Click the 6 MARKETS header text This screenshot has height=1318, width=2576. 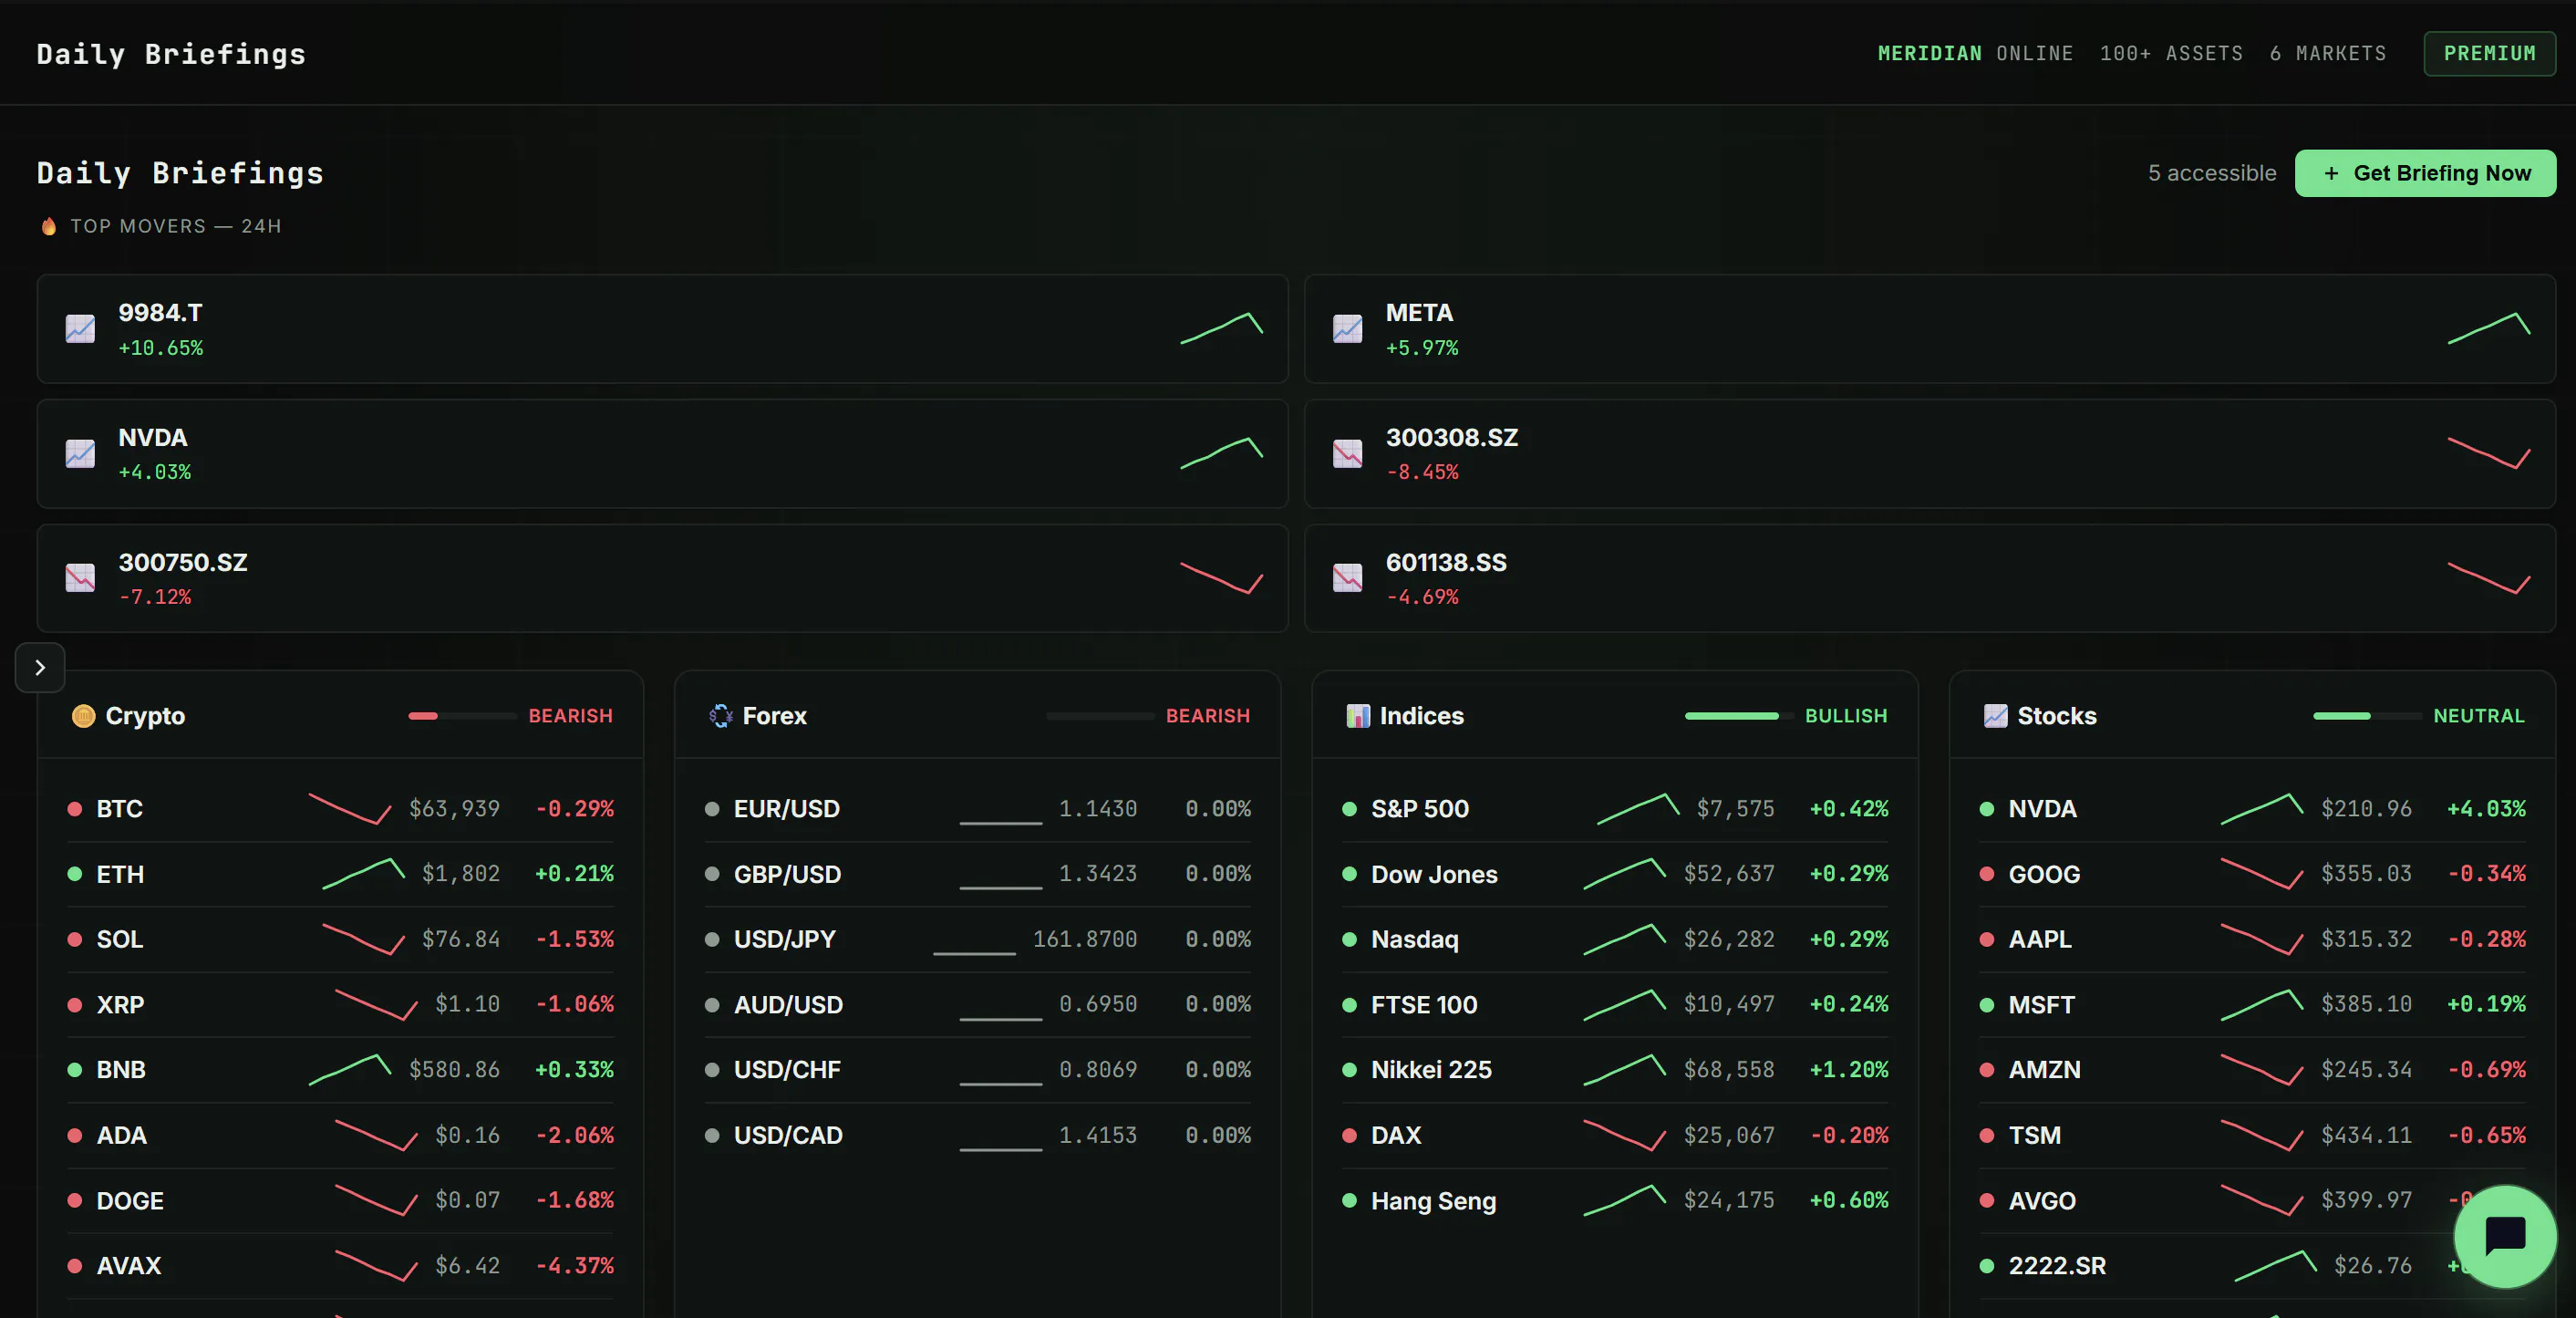[x=2327, y=53]
